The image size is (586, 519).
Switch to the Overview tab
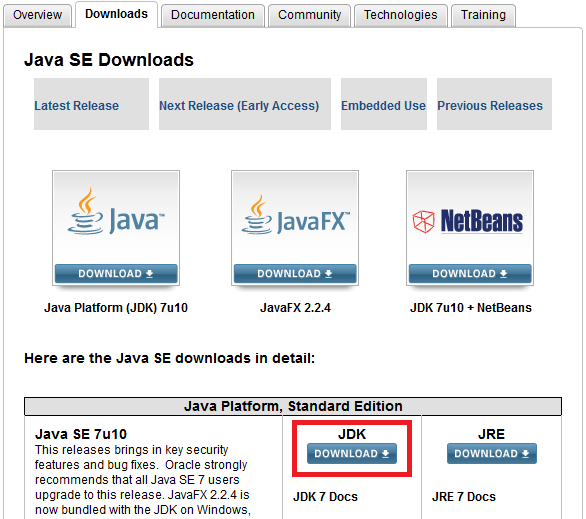tap(37, 15)
